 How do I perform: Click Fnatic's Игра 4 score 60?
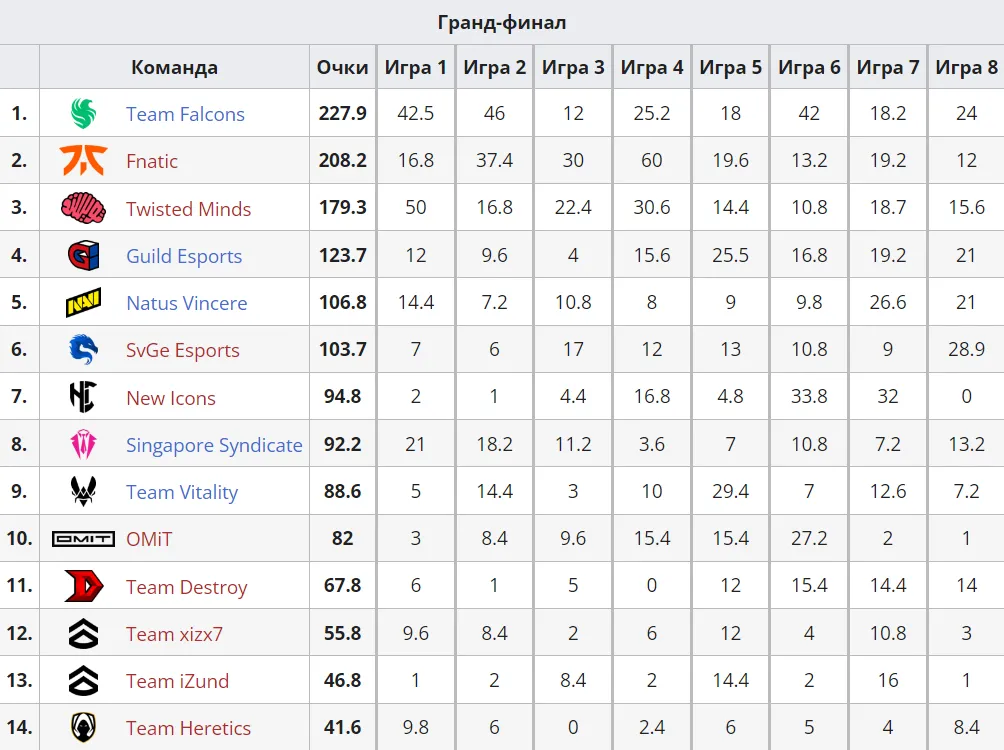(x=652, y=160)
